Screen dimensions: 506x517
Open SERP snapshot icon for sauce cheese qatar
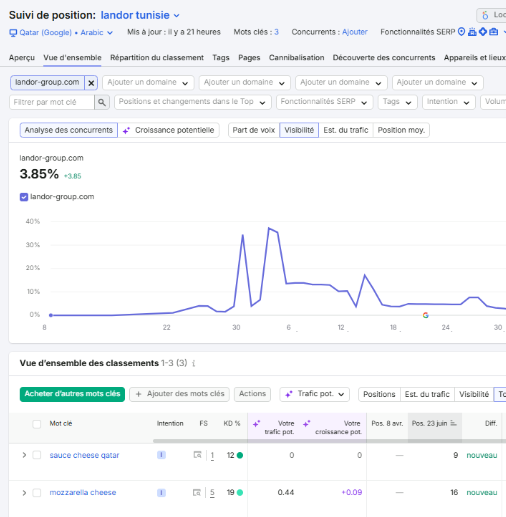(197, 455)
